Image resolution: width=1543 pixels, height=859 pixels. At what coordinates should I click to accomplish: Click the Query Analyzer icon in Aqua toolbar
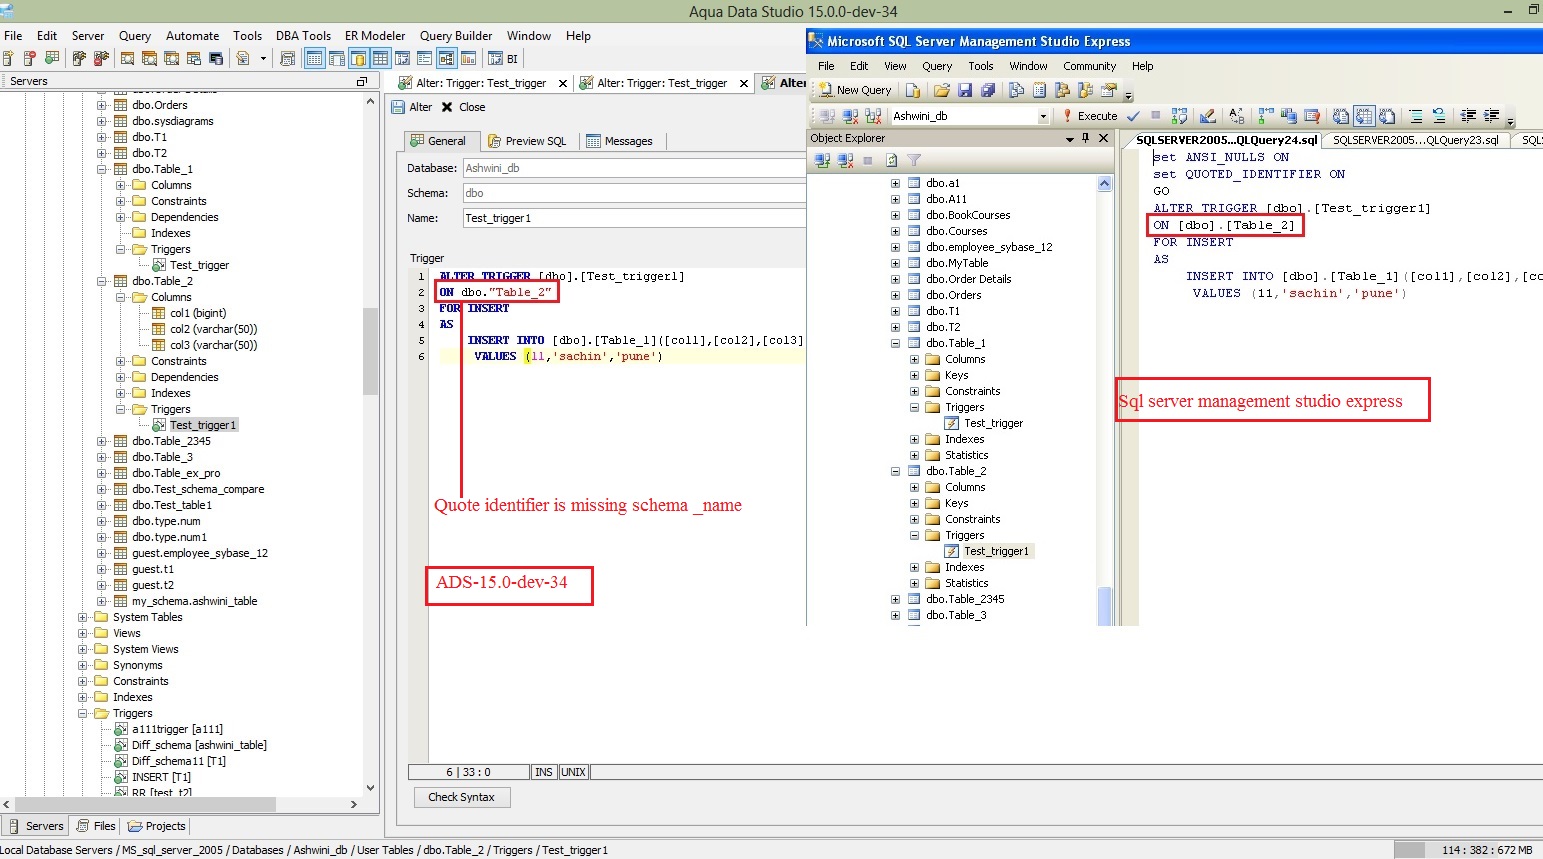point(128,58)
